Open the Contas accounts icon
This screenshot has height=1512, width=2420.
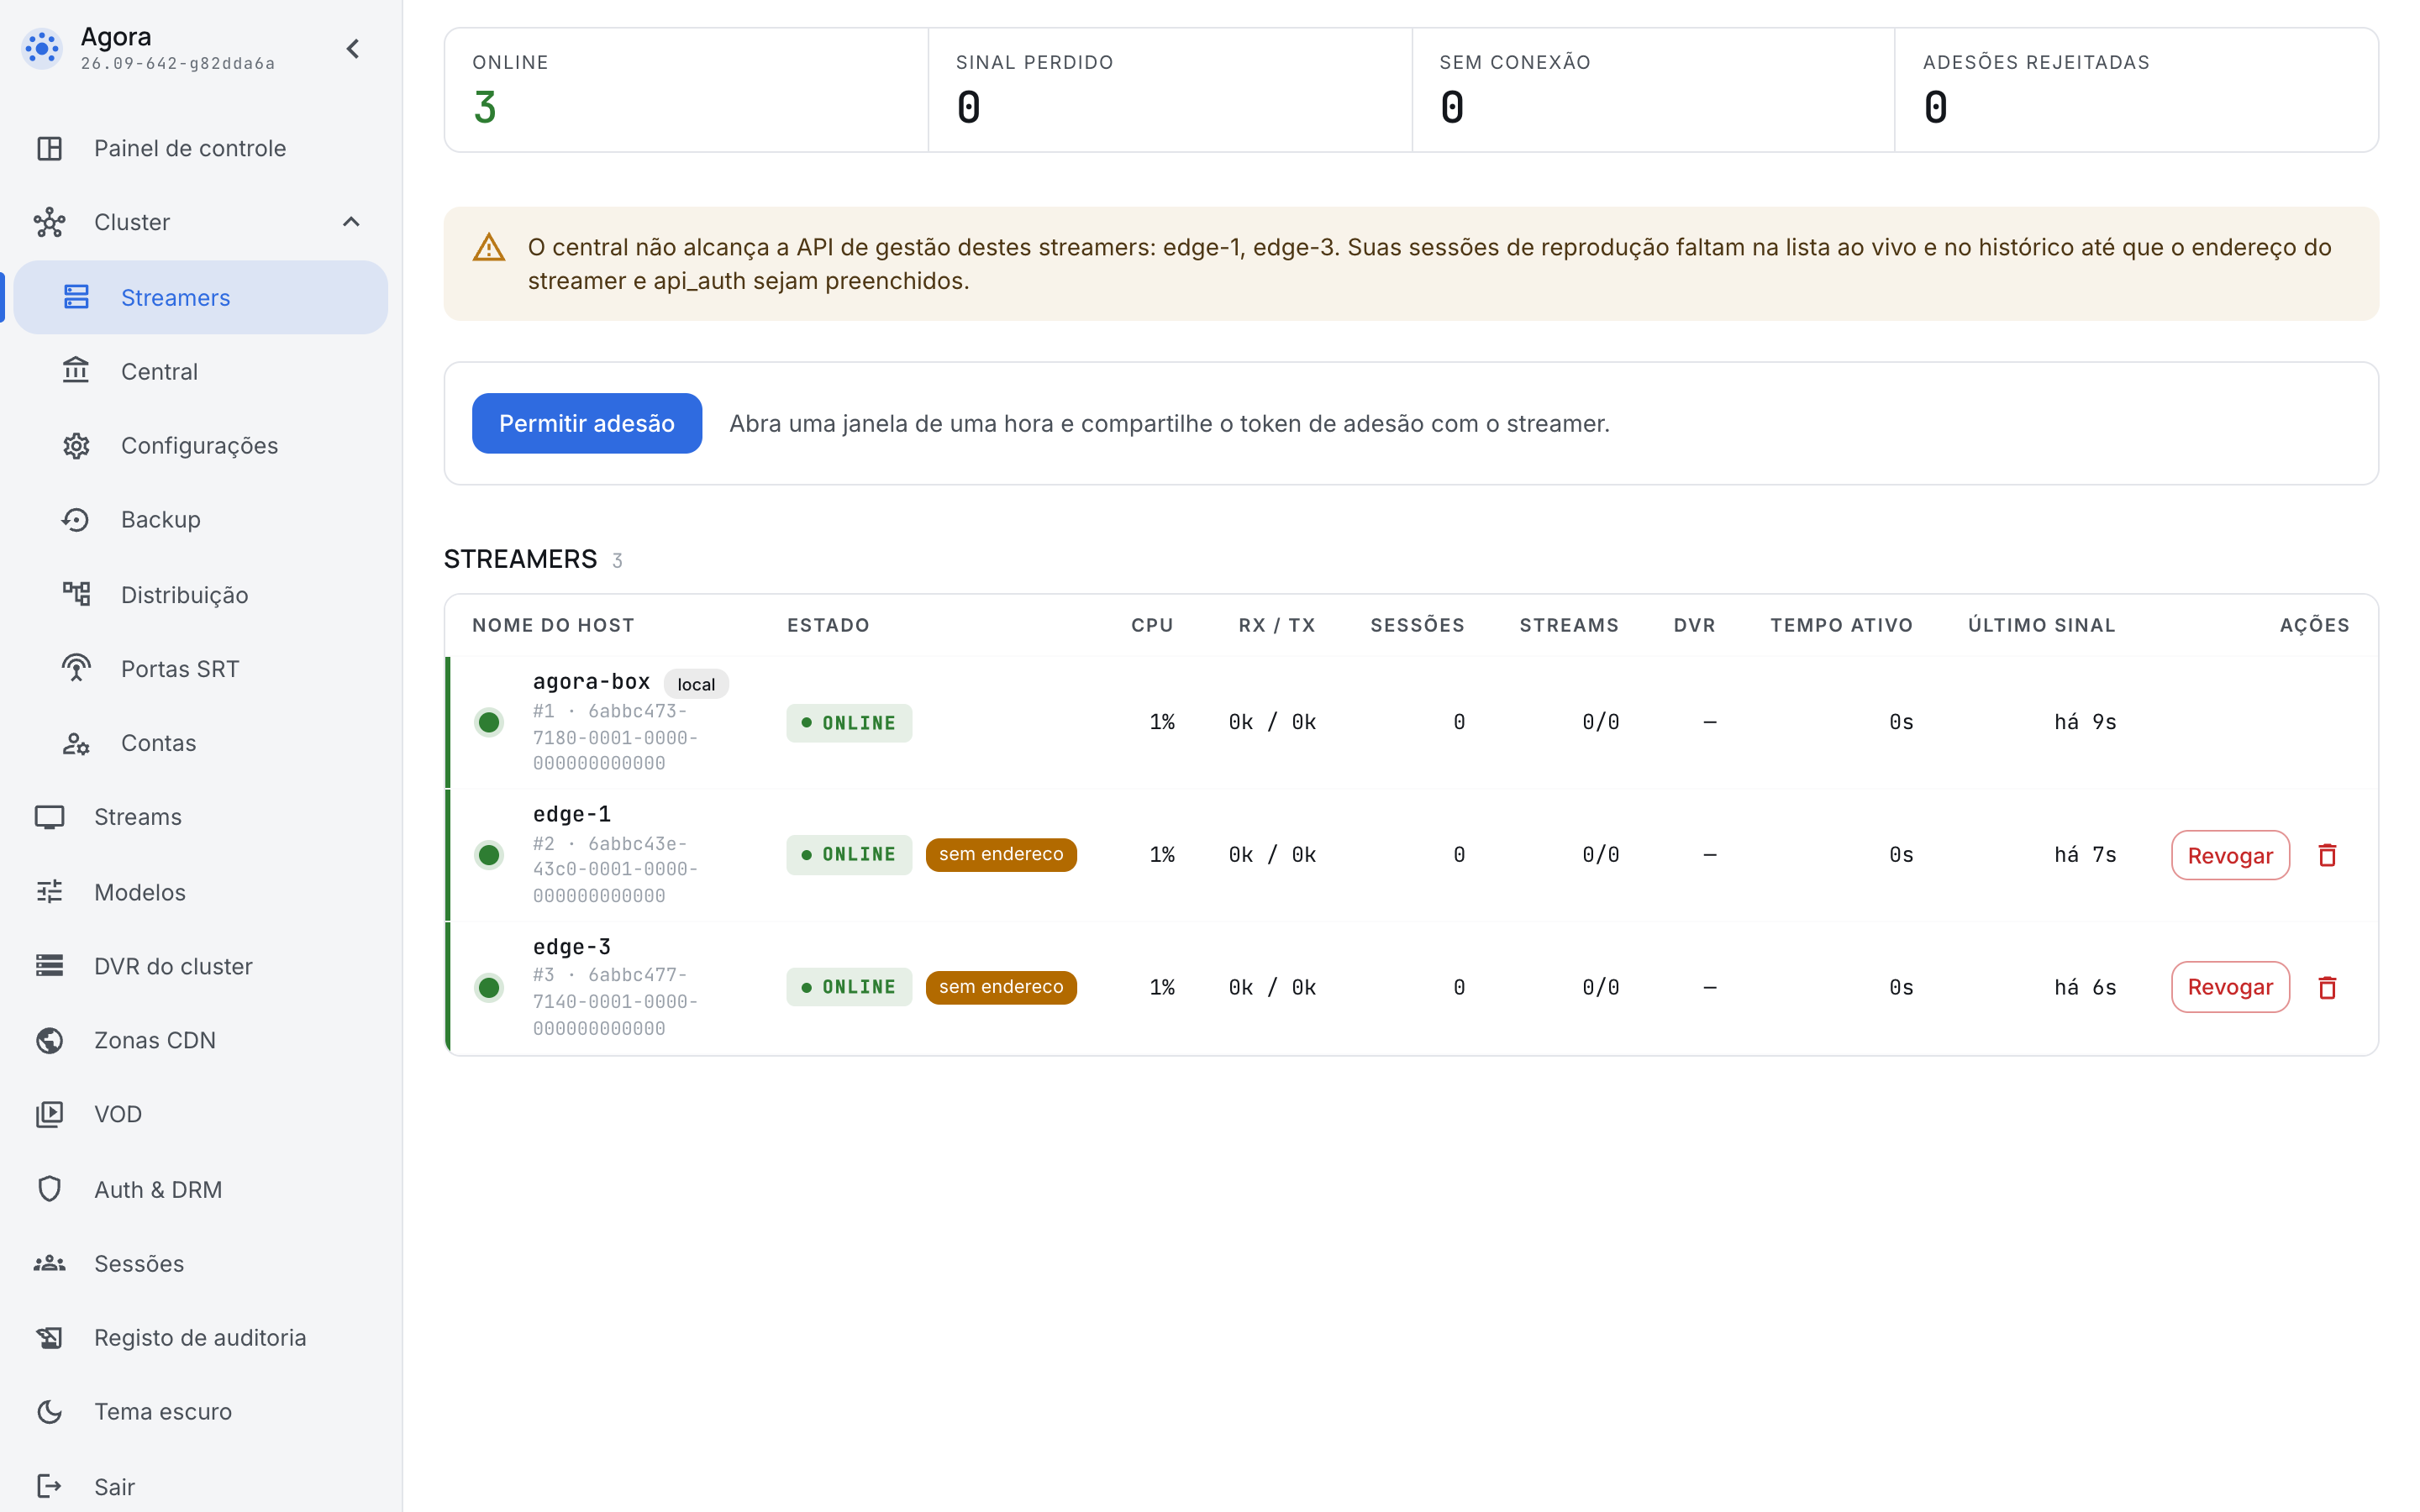pyautogui.click(x=76, y=743)
